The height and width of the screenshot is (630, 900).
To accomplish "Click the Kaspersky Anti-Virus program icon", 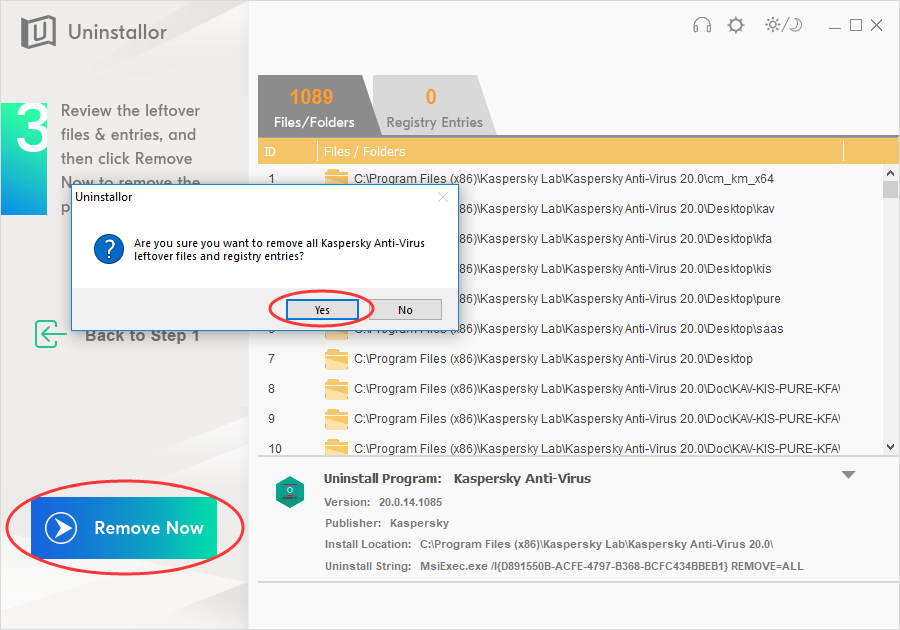I will [290, 492].
